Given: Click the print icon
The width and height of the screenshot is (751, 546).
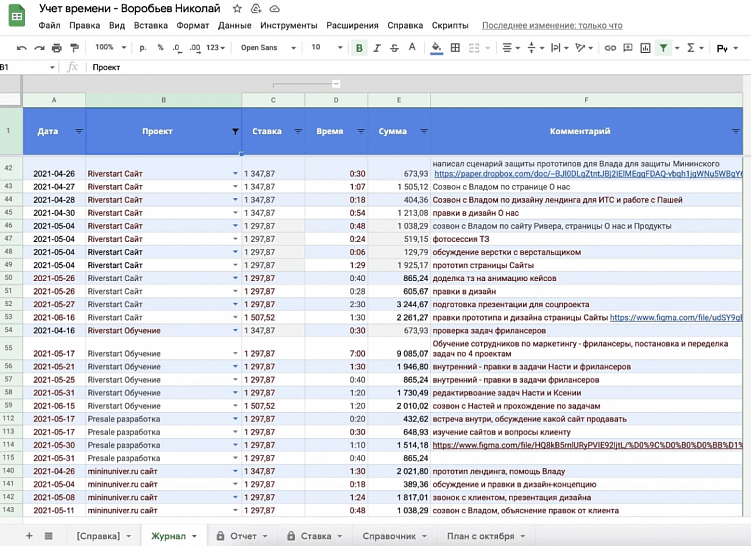Looking at the screenshot, I should [x=56, y=48].
